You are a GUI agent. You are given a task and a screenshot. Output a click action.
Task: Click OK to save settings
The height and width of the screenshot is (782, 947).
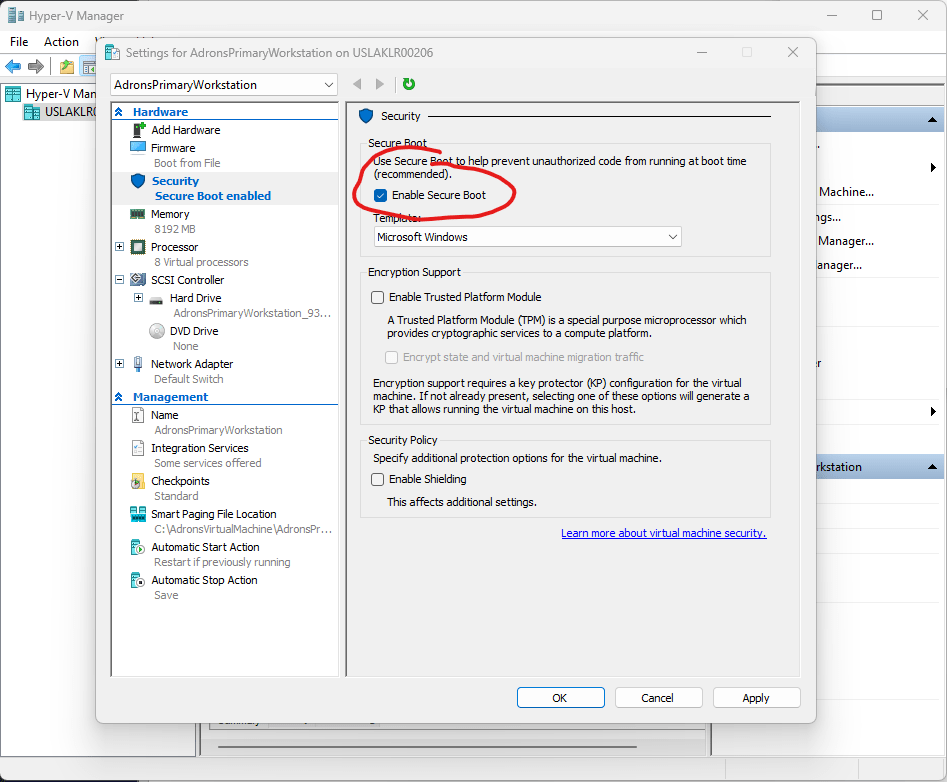click(x=560, y=697)
